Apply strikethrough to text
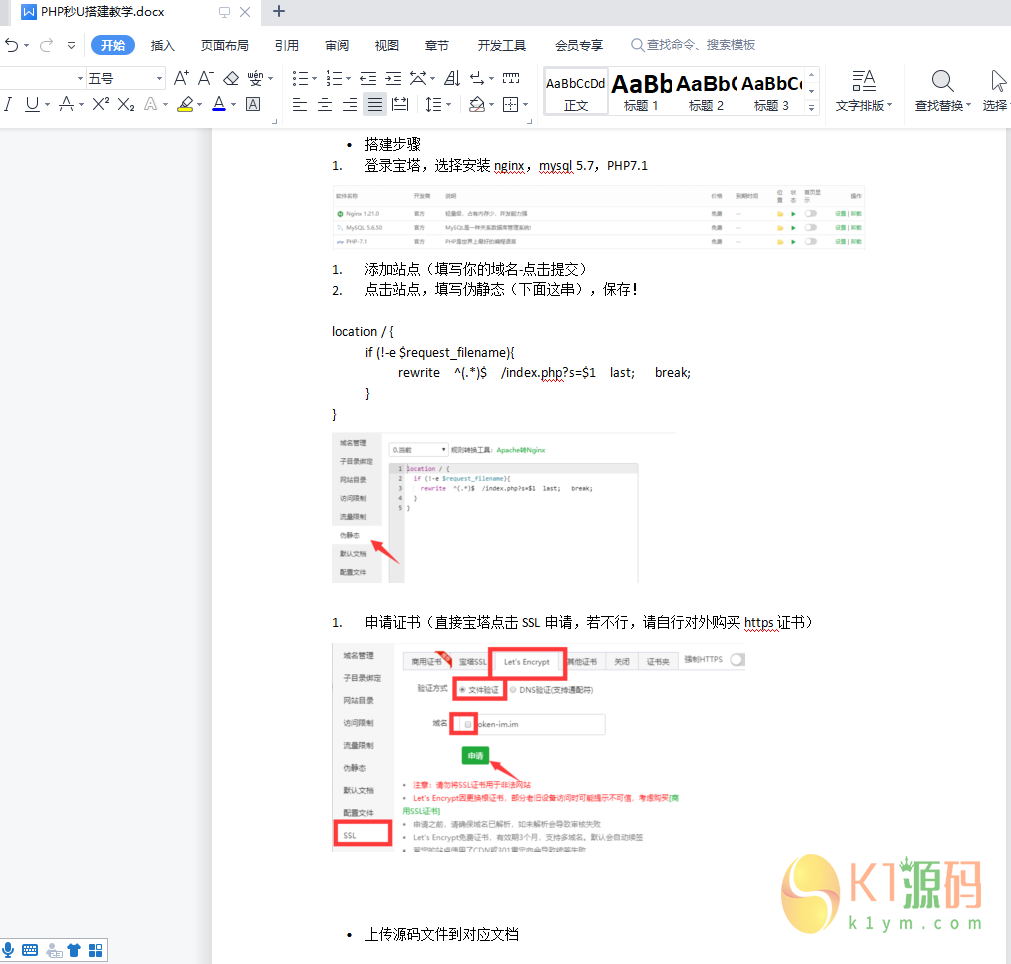The height and width of the screenshot is (964, 1011). [x=66, y=104]
